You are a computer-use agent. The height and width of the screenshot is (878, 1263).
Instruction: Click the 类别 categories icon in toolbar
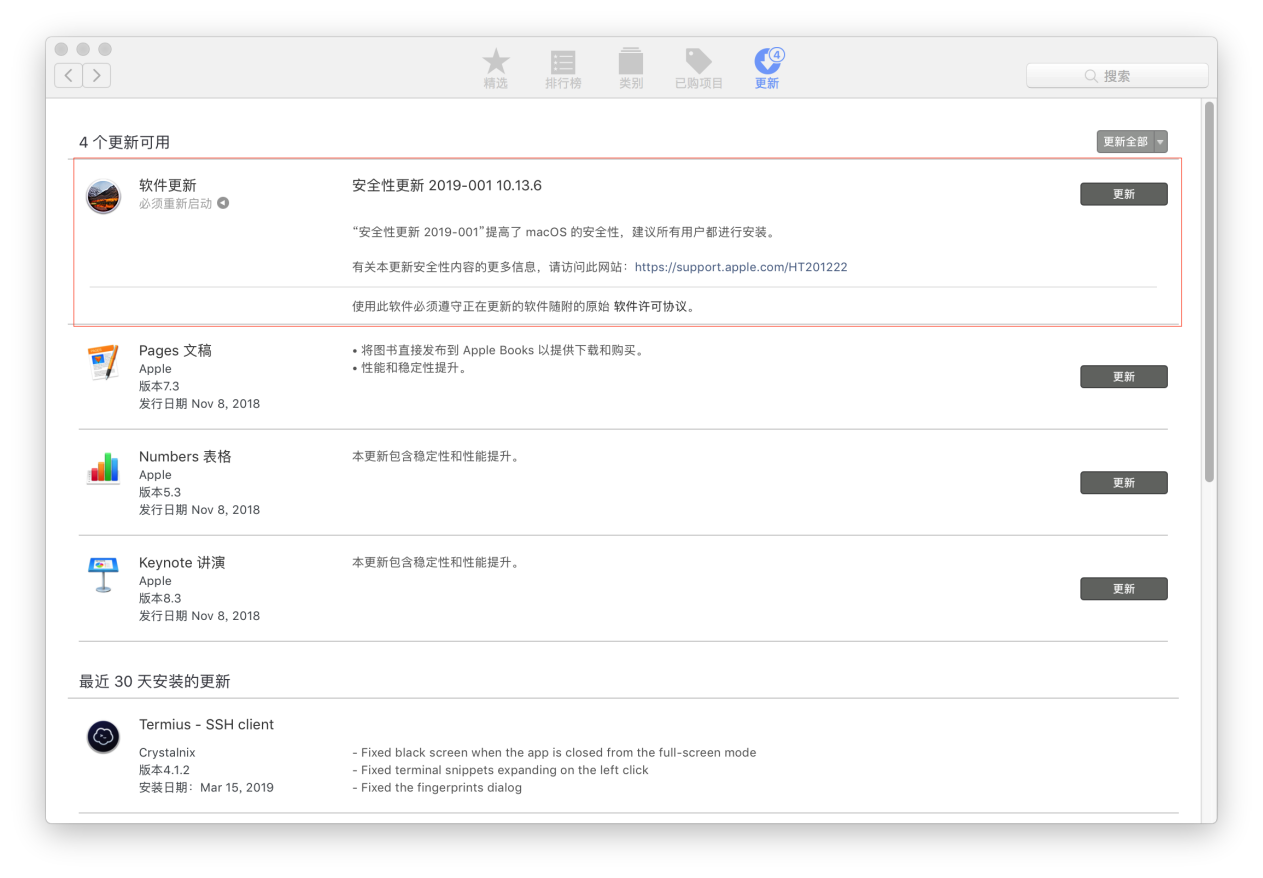pyautogui.click(x=631, y=62)
